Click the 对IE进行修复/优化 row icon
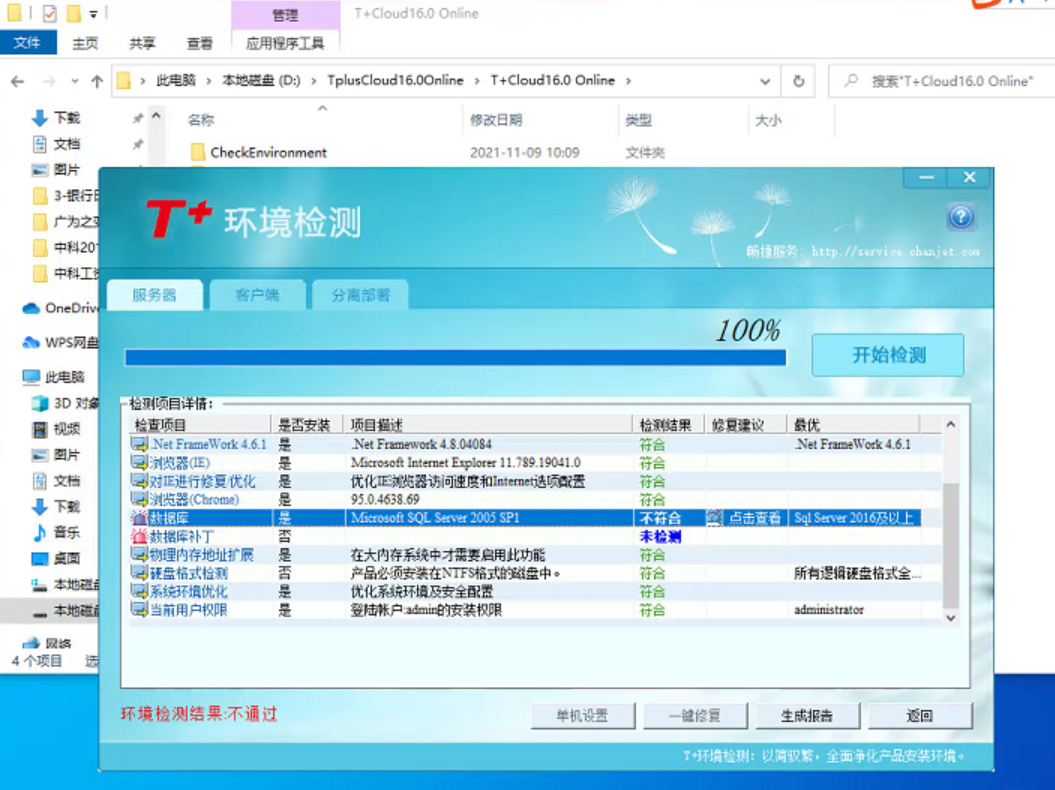This screenshot has height=790, width=1055. click(139, 481)
